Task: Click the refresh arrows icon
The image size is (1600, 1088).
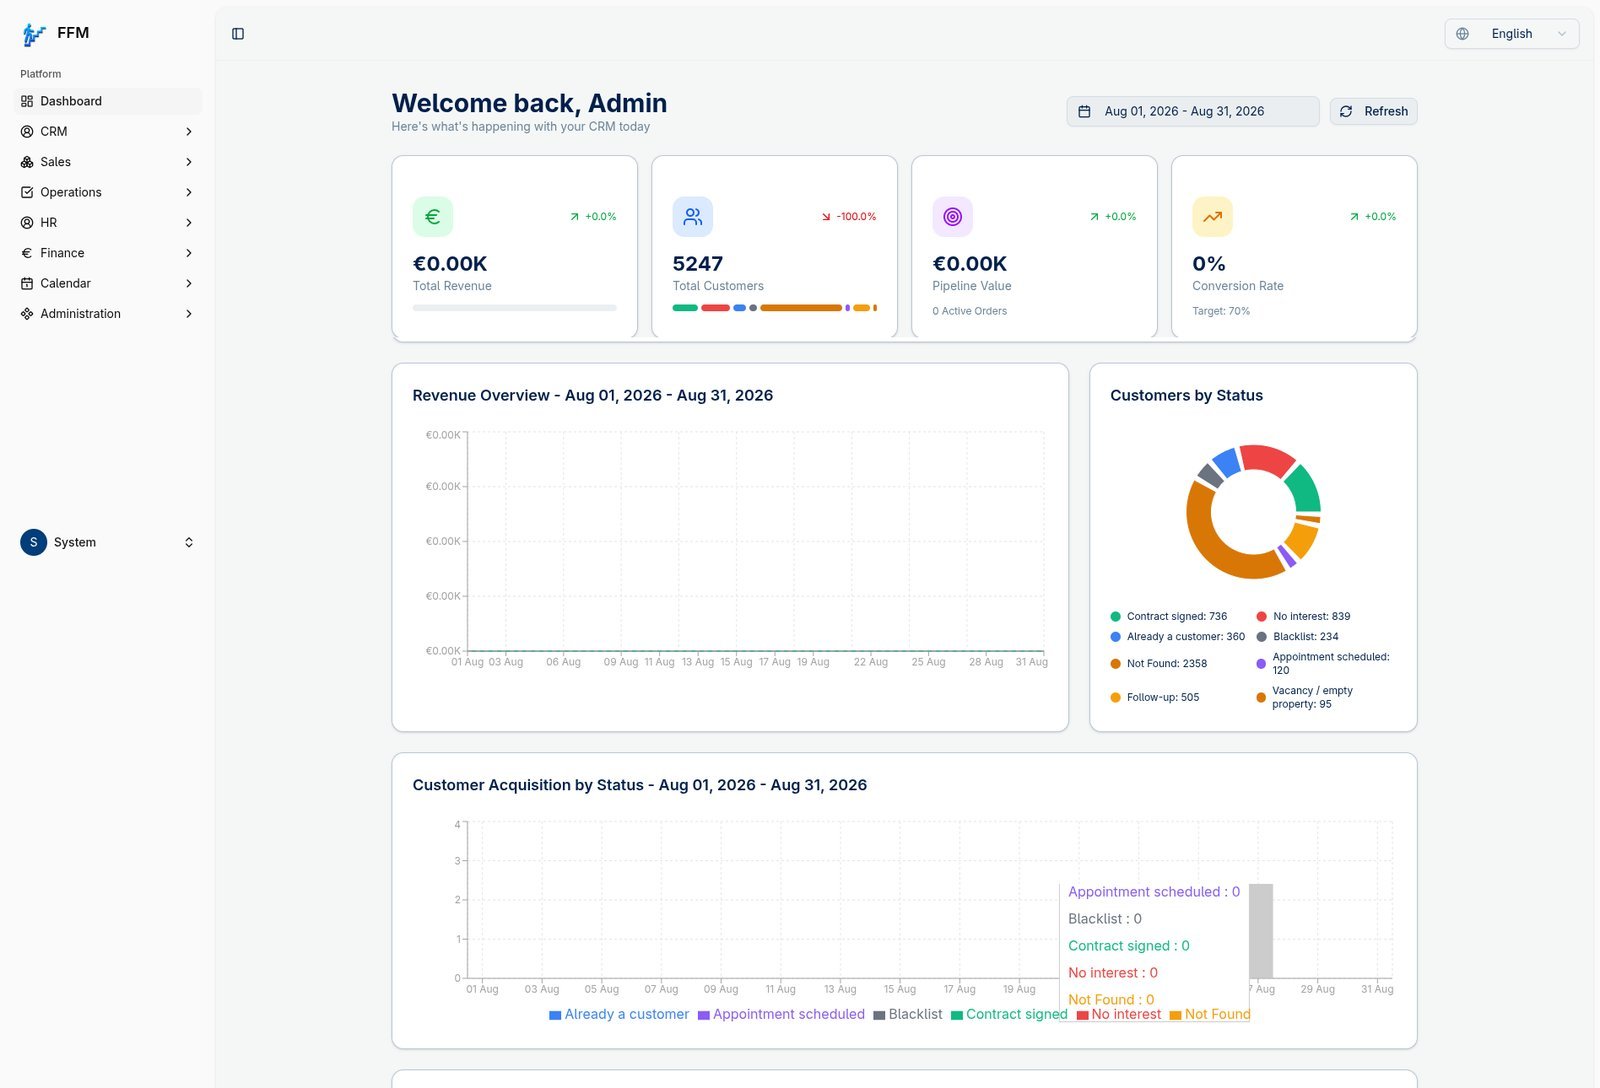Action: [x=1346, y=112]
